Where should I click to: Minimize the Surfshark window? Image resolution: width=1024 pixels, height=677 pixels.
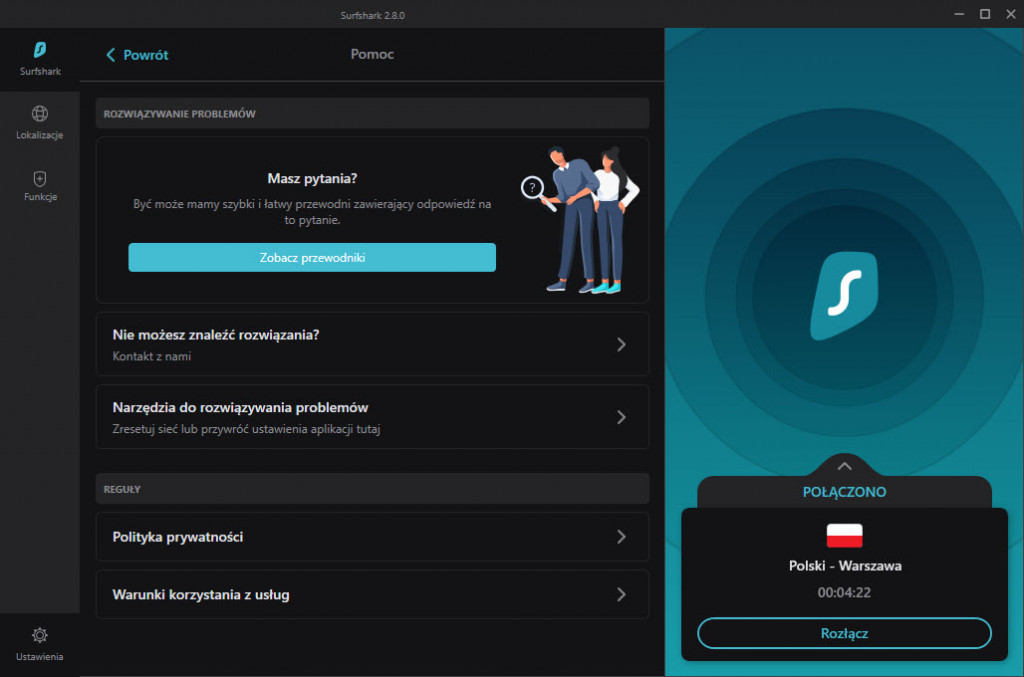coord(959,14)
